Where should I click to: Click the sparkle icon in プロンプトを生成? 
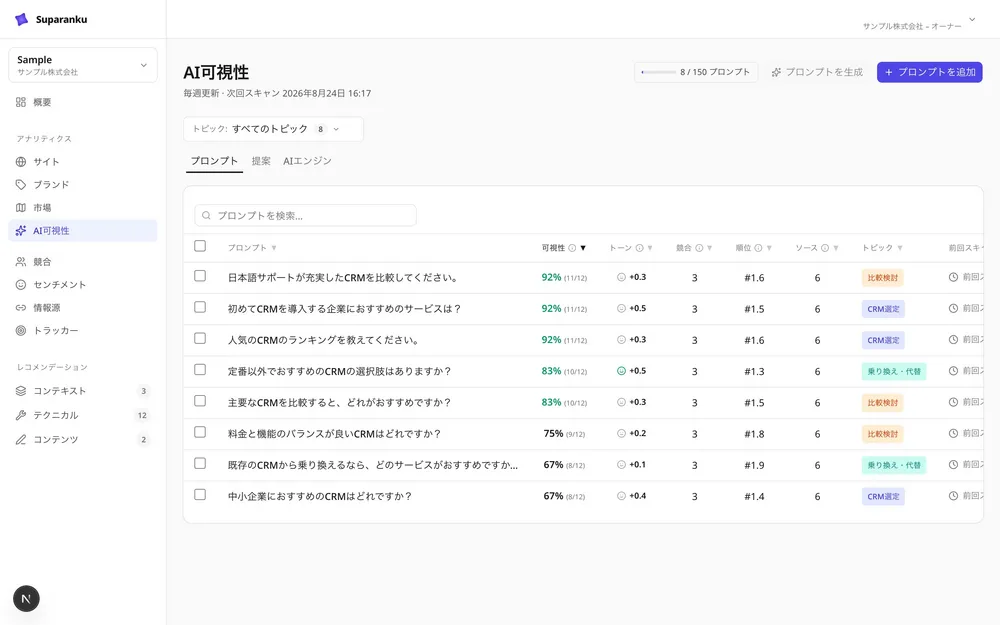tap(776, 72)
